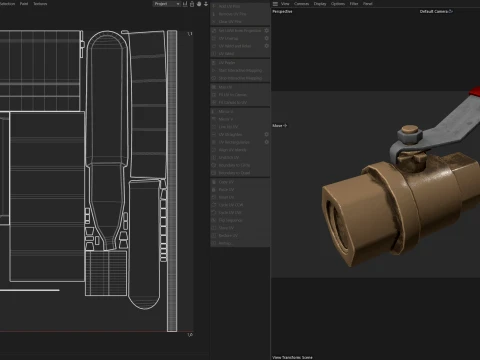Screen dimensions: 480x360
Task: Click the UV Weld and Relax icon
Action: [214, 46]
